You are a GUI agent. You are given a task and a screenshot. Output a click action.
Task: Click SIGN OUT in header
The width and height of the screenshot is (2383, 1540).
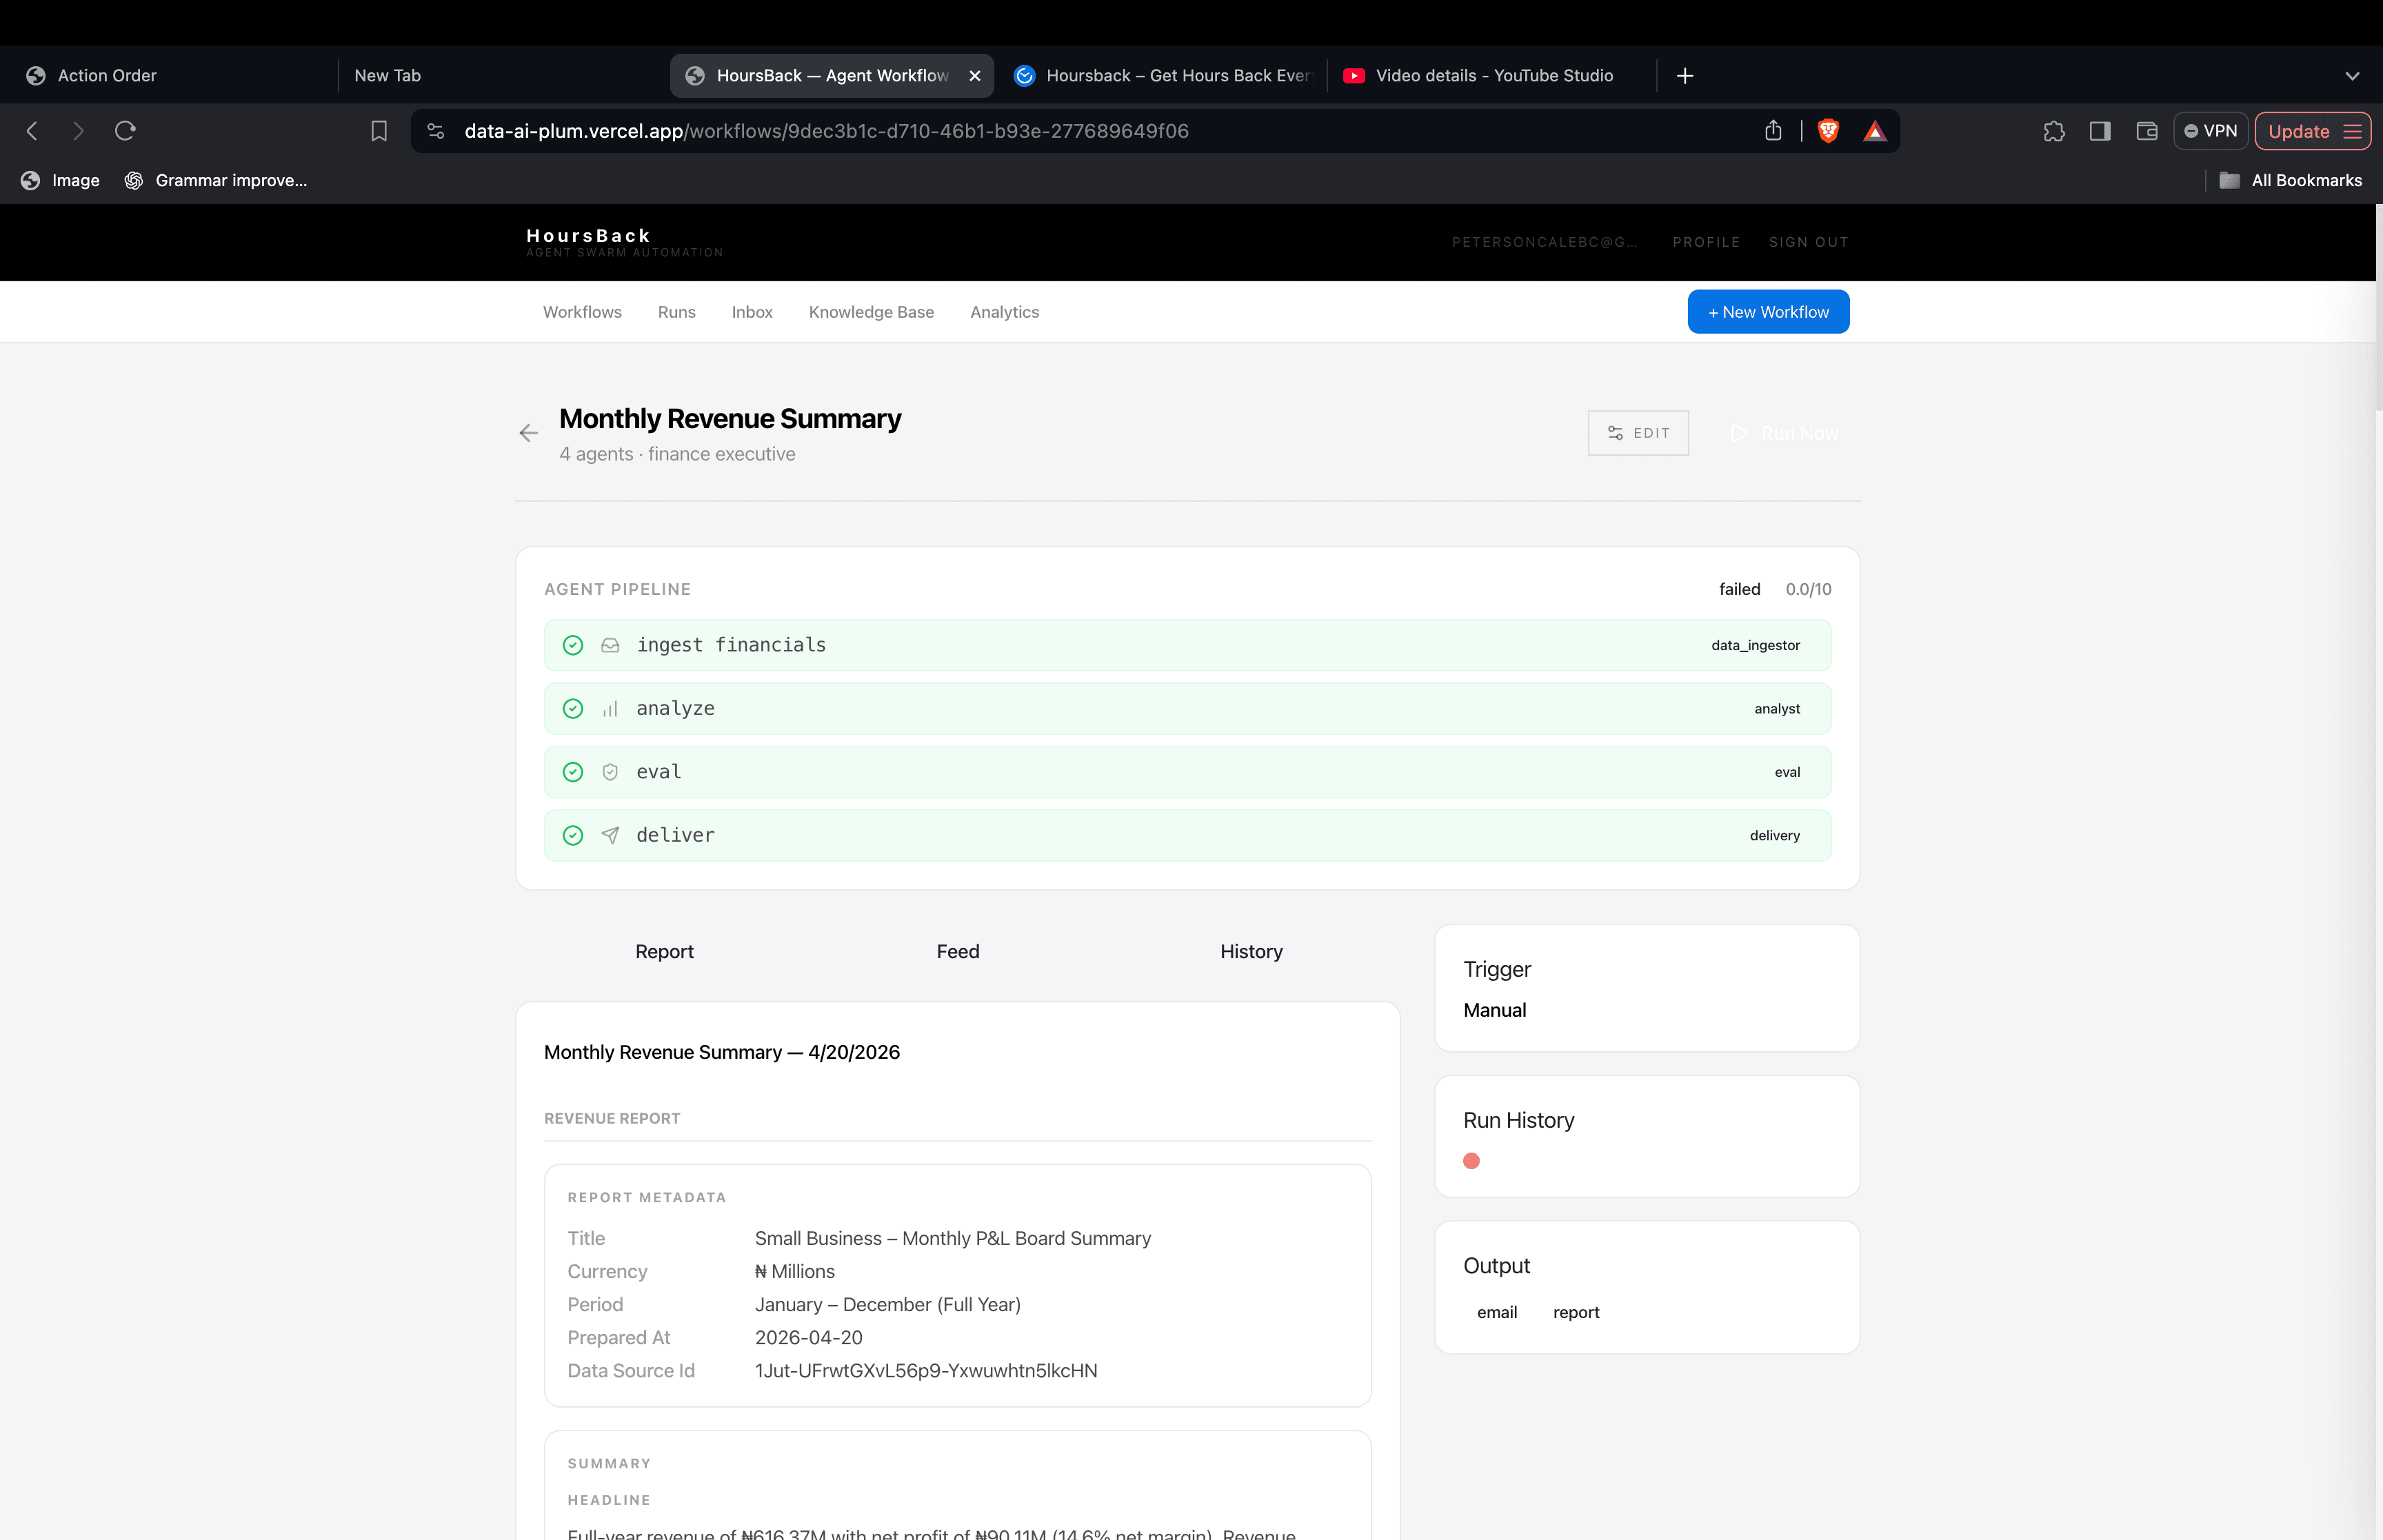(x=1808, y=242)
